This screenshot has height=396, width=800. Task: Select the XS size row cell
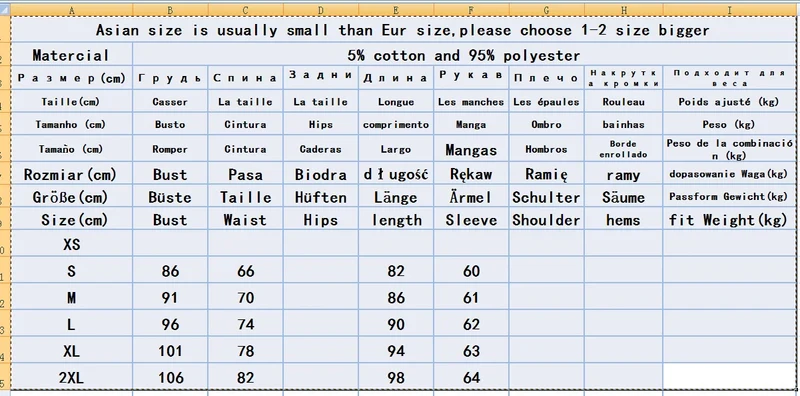click(71, 244)
